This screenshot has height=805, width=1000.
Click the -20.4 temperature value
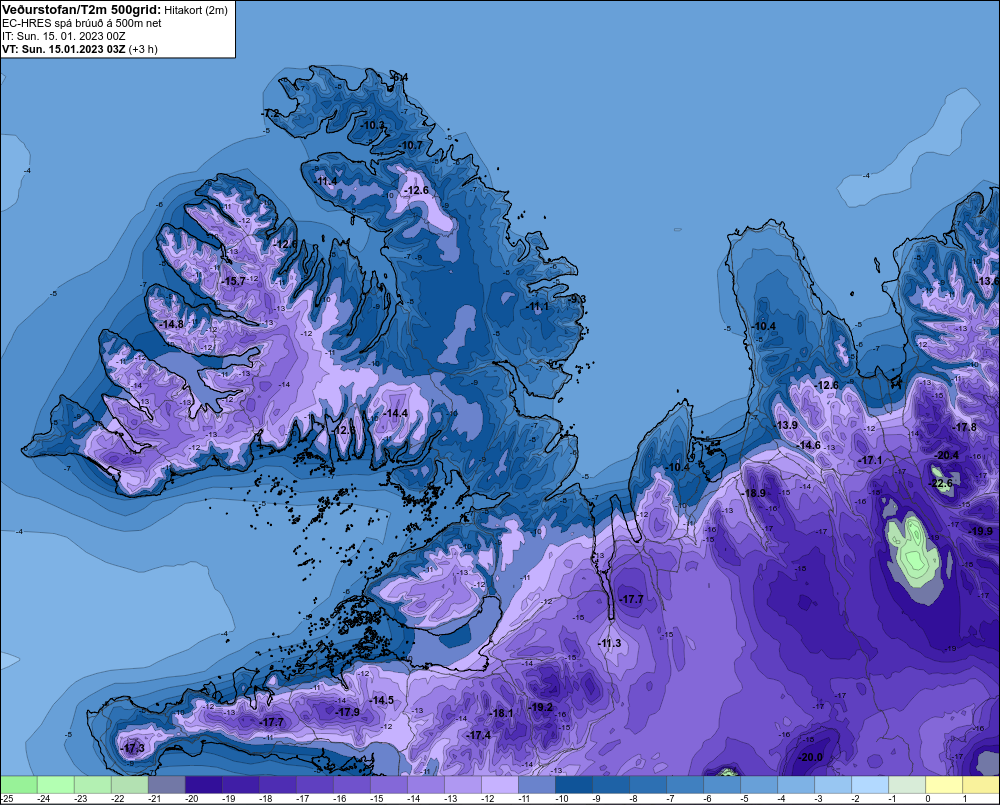click(946, 455)
